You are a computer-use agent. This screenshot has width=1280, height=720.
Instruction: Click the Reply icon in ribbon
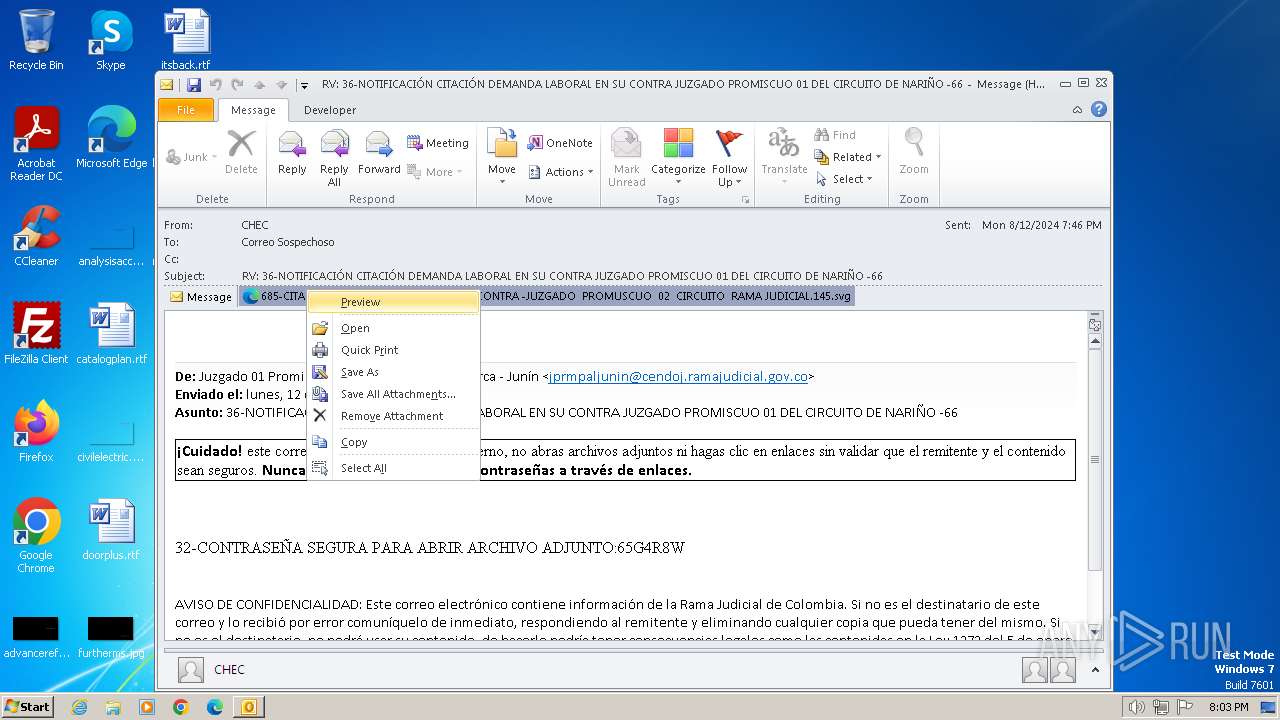[292, 154]
